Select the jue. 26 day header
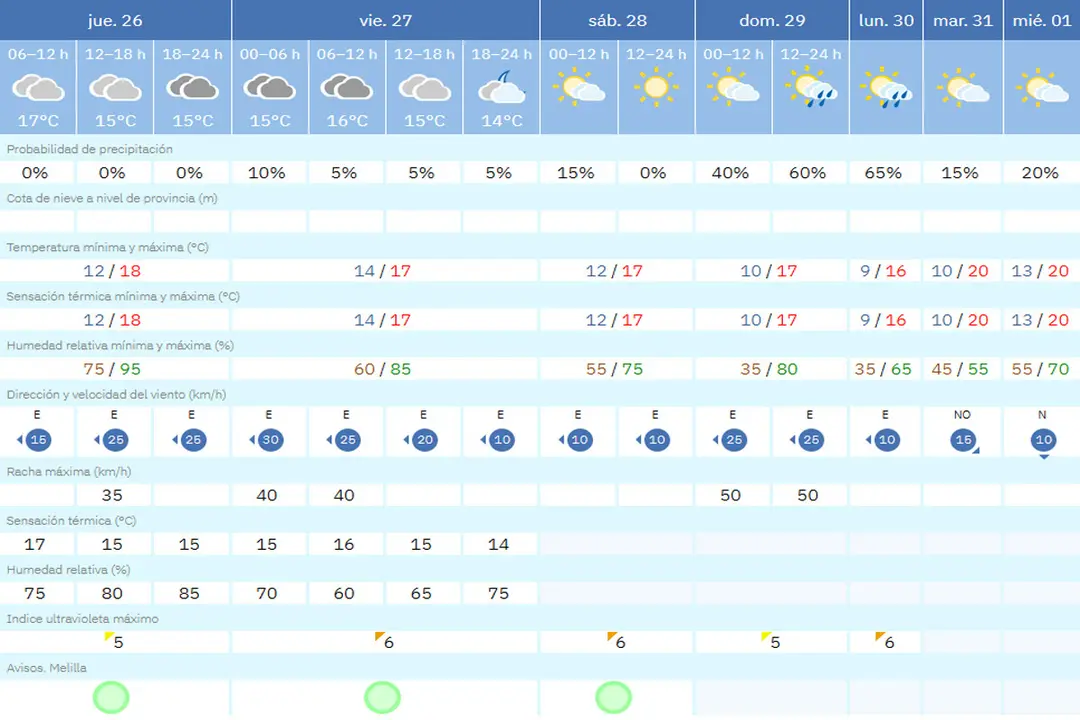This screenshot has height=720, width=1080. pyautogui.click(x=115, y=20)
